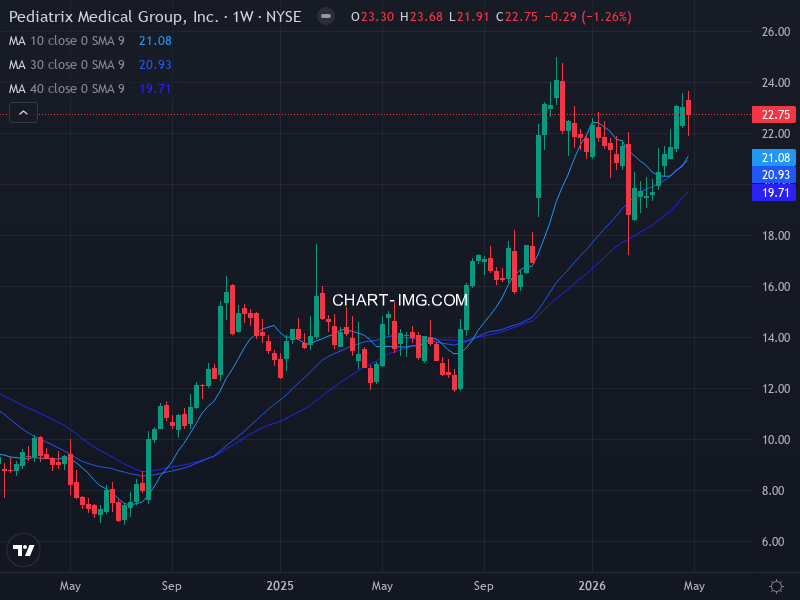The image size is (800, 600).
Task: Click the market status dash icon
Action: tap(326, 17)
